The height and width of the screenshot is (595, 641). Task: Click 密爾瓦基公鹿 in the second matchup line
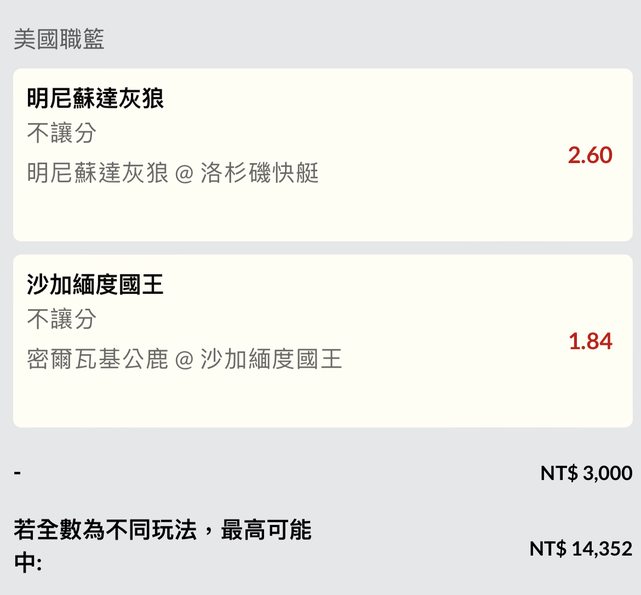pyautogui.click(x=97, y=359)
